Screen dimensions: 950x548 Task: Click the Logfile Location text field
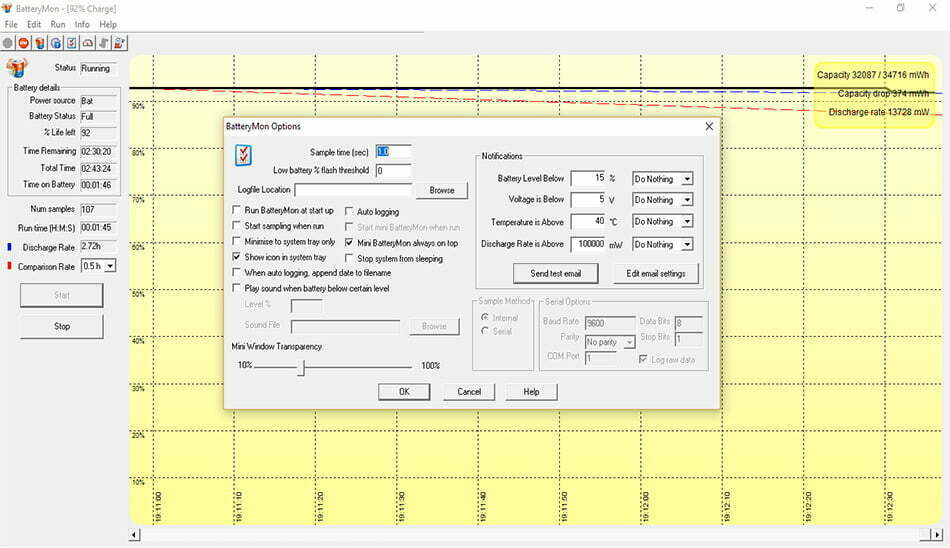353,190
